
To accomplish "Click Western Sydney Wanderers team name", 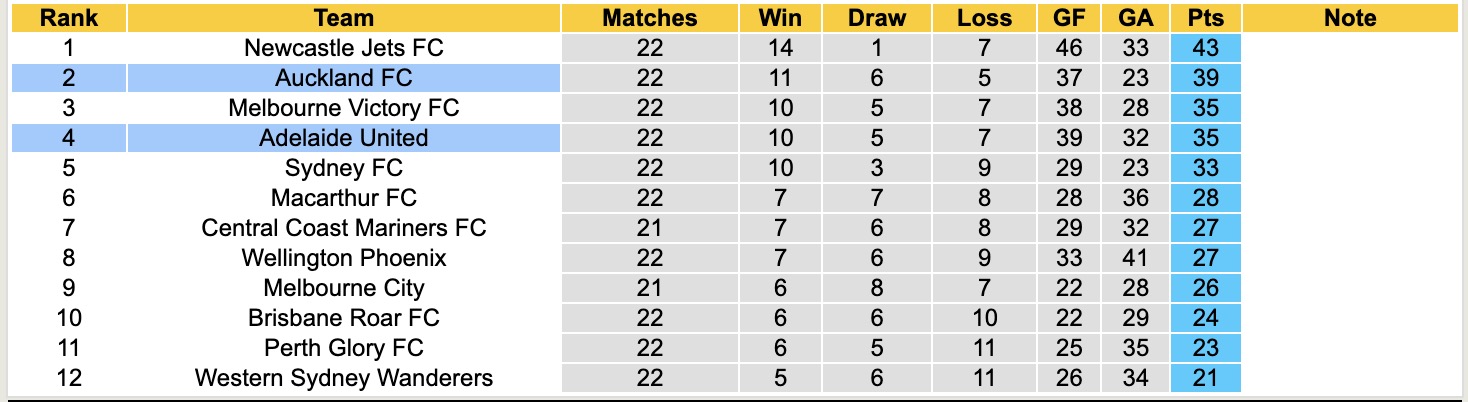I will tap(343, 378).
